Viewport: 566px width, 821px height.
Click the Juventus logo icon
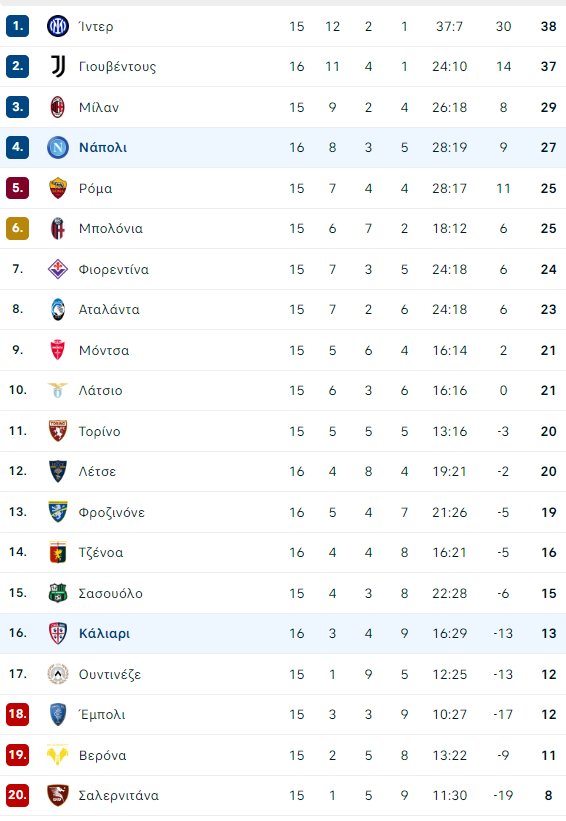pyautogui.click(x=58, y=66)
